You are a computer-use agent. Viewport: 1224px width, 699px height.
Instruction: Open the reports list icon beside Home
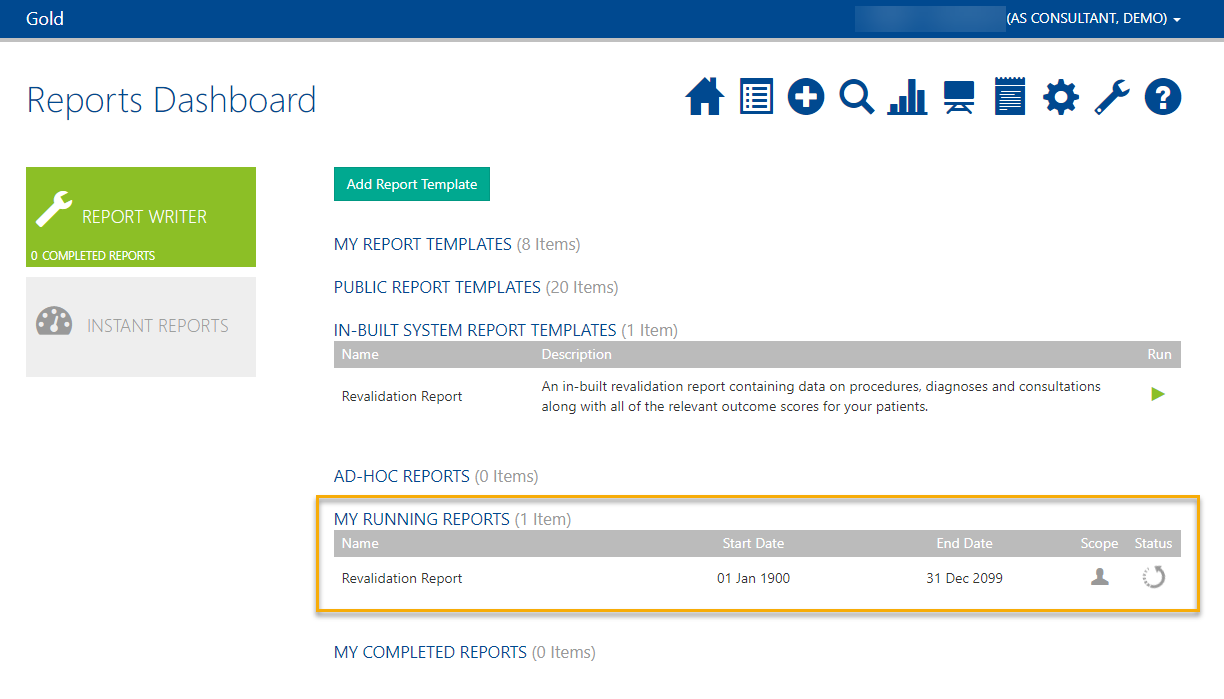coord(756,96)
